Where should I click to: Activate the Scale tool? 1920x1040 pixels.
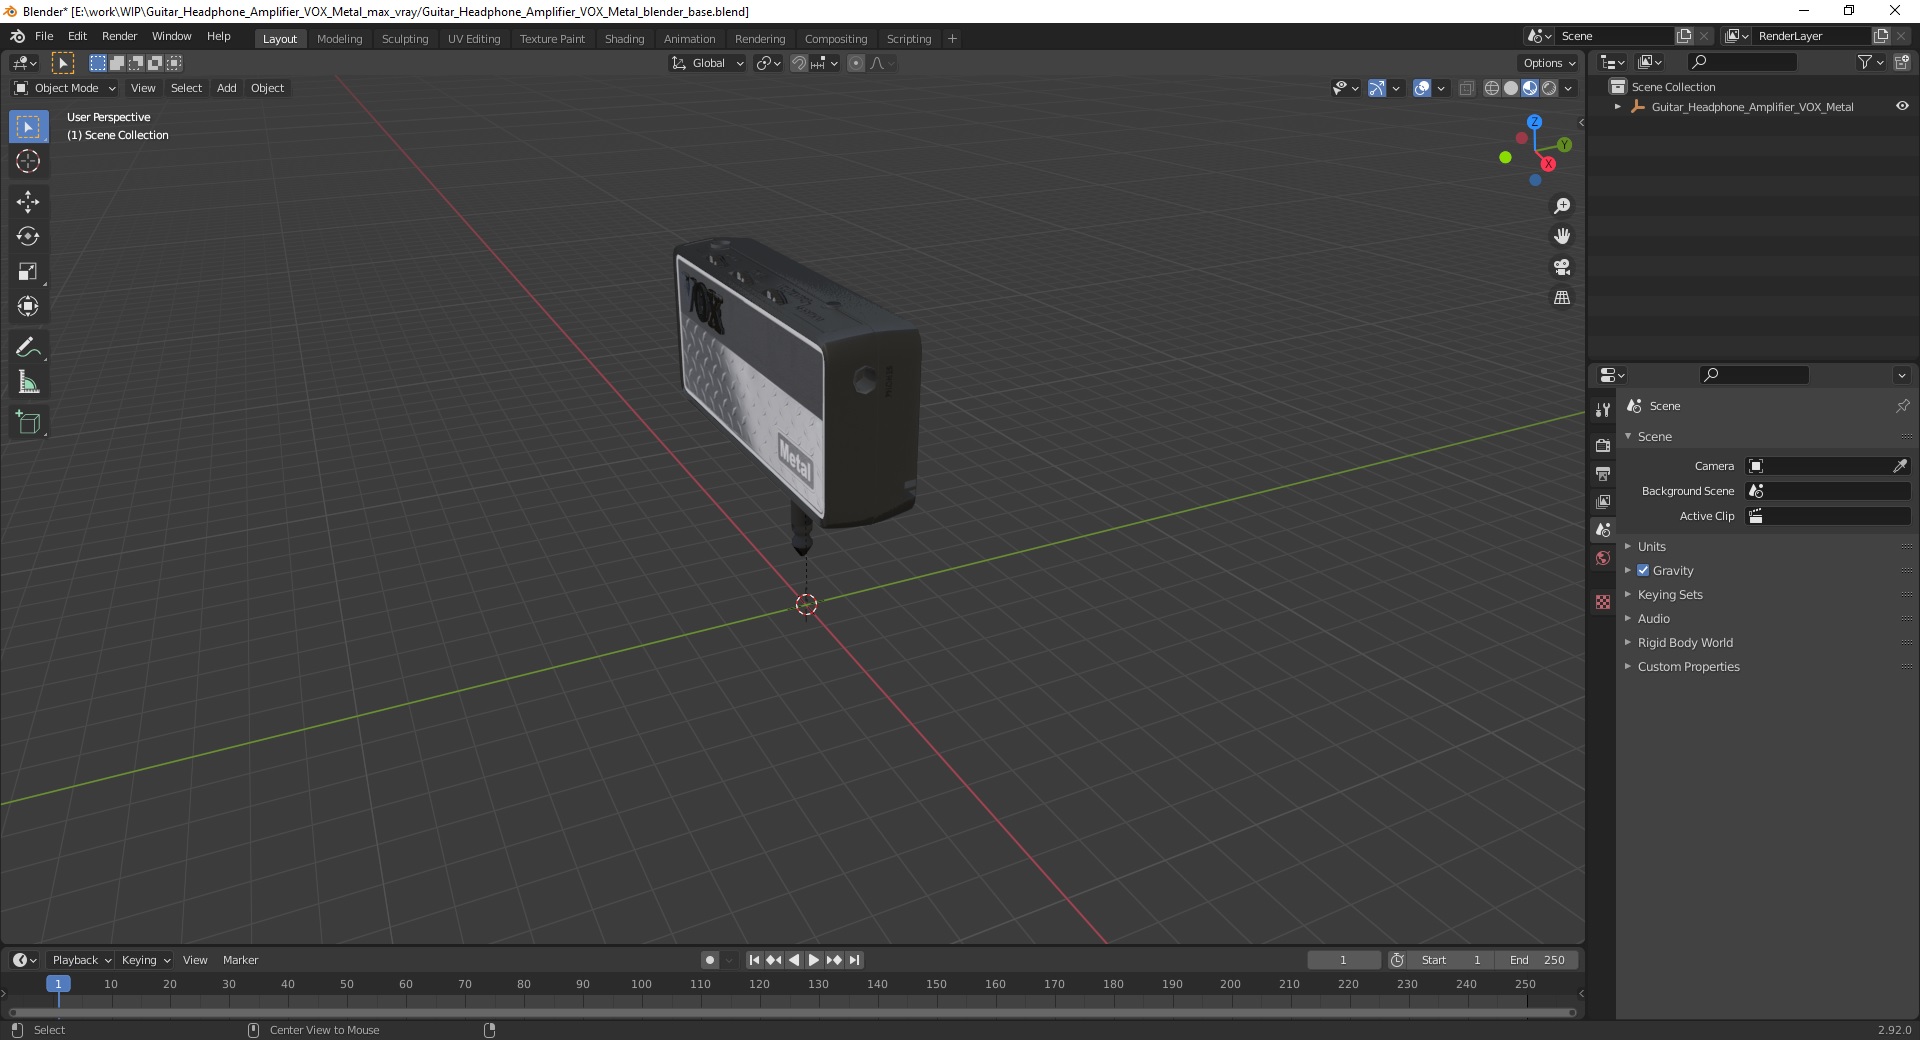[28, 272]
